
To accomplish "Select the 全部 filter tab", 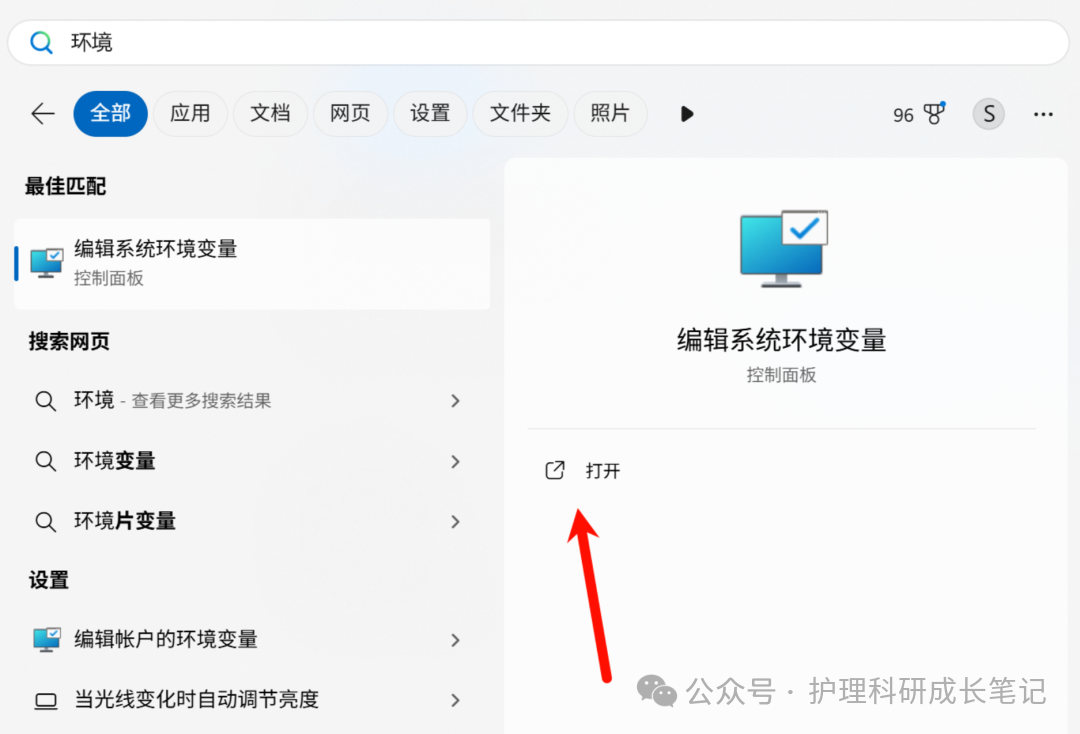I will (x=110, y=114).
